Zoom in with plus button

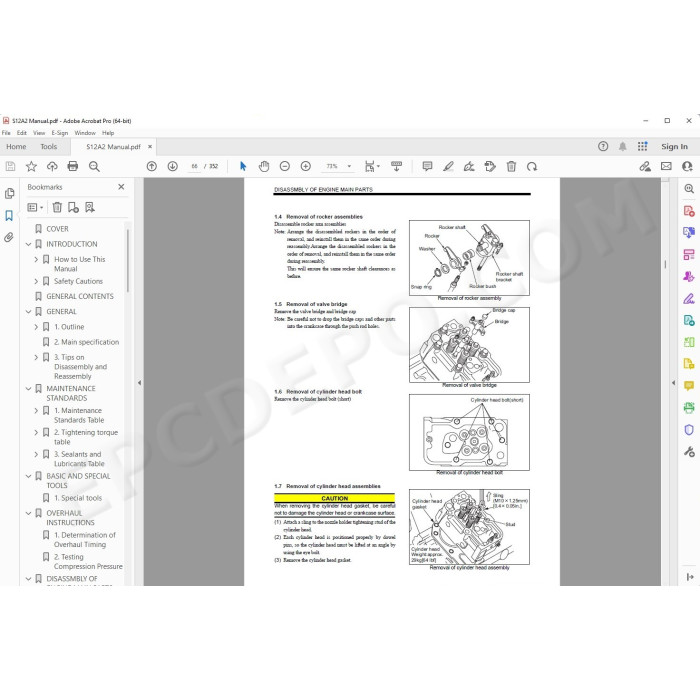click(306, 167)
